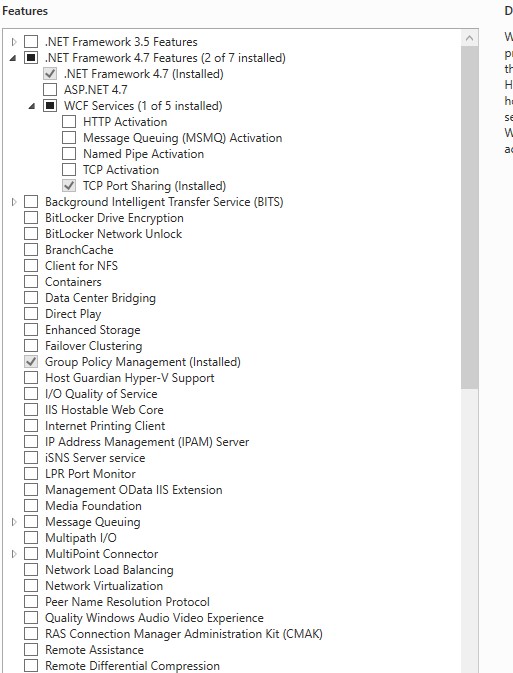The width and height of the screenshot is (513, 673).
Task: Select the Remote Assistance row label
Action: click(94, 650)
